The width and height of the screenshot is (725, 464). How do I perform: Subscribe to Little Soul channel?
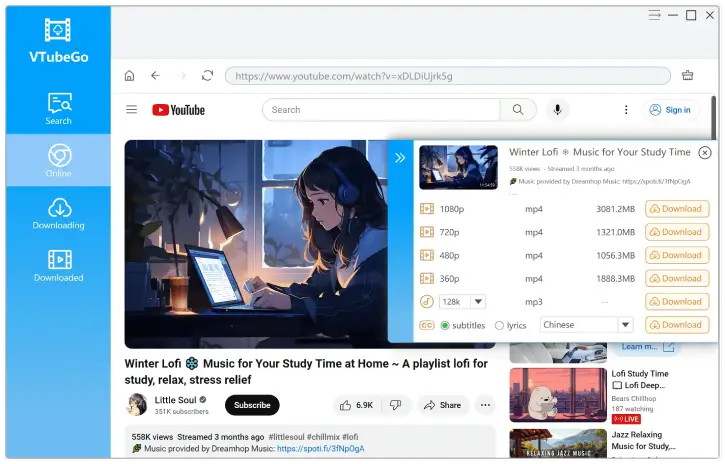click(252, 405)
